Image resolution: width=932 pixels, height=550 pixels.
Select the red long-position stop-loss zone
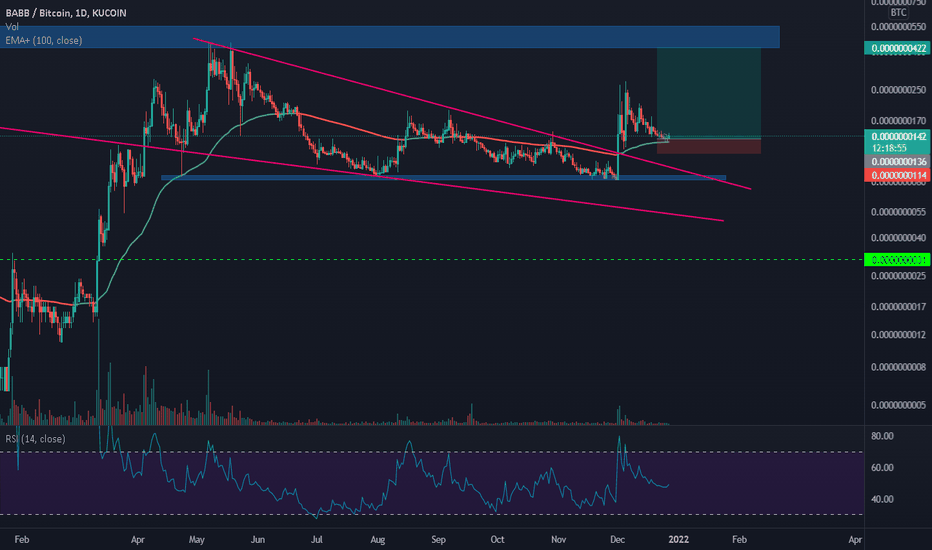pos(709,146)
